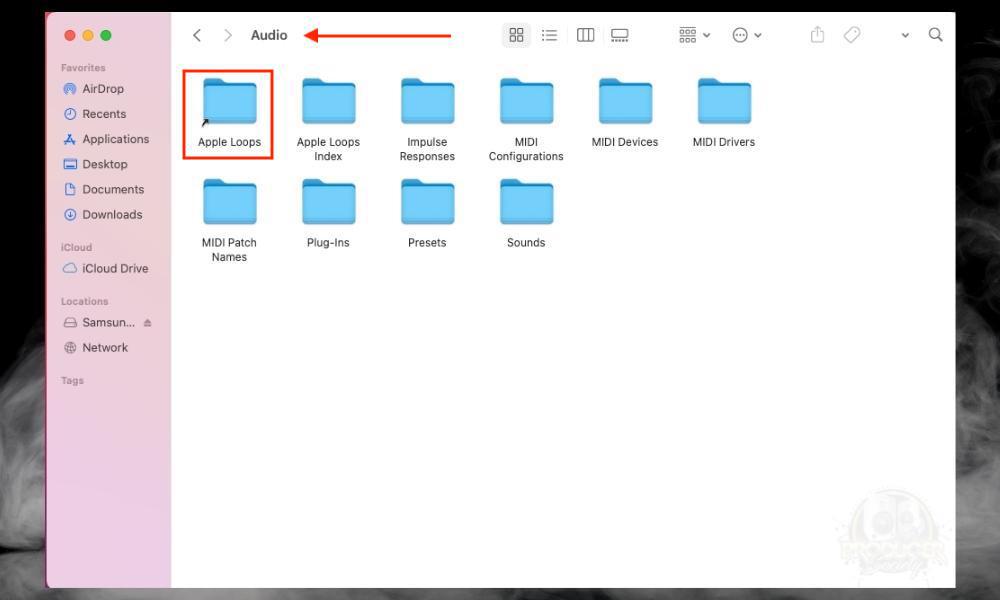Viewport: 1000px width, 600px height.
Task: Switch to icon view in the toolbar
Action: point(516,34)
